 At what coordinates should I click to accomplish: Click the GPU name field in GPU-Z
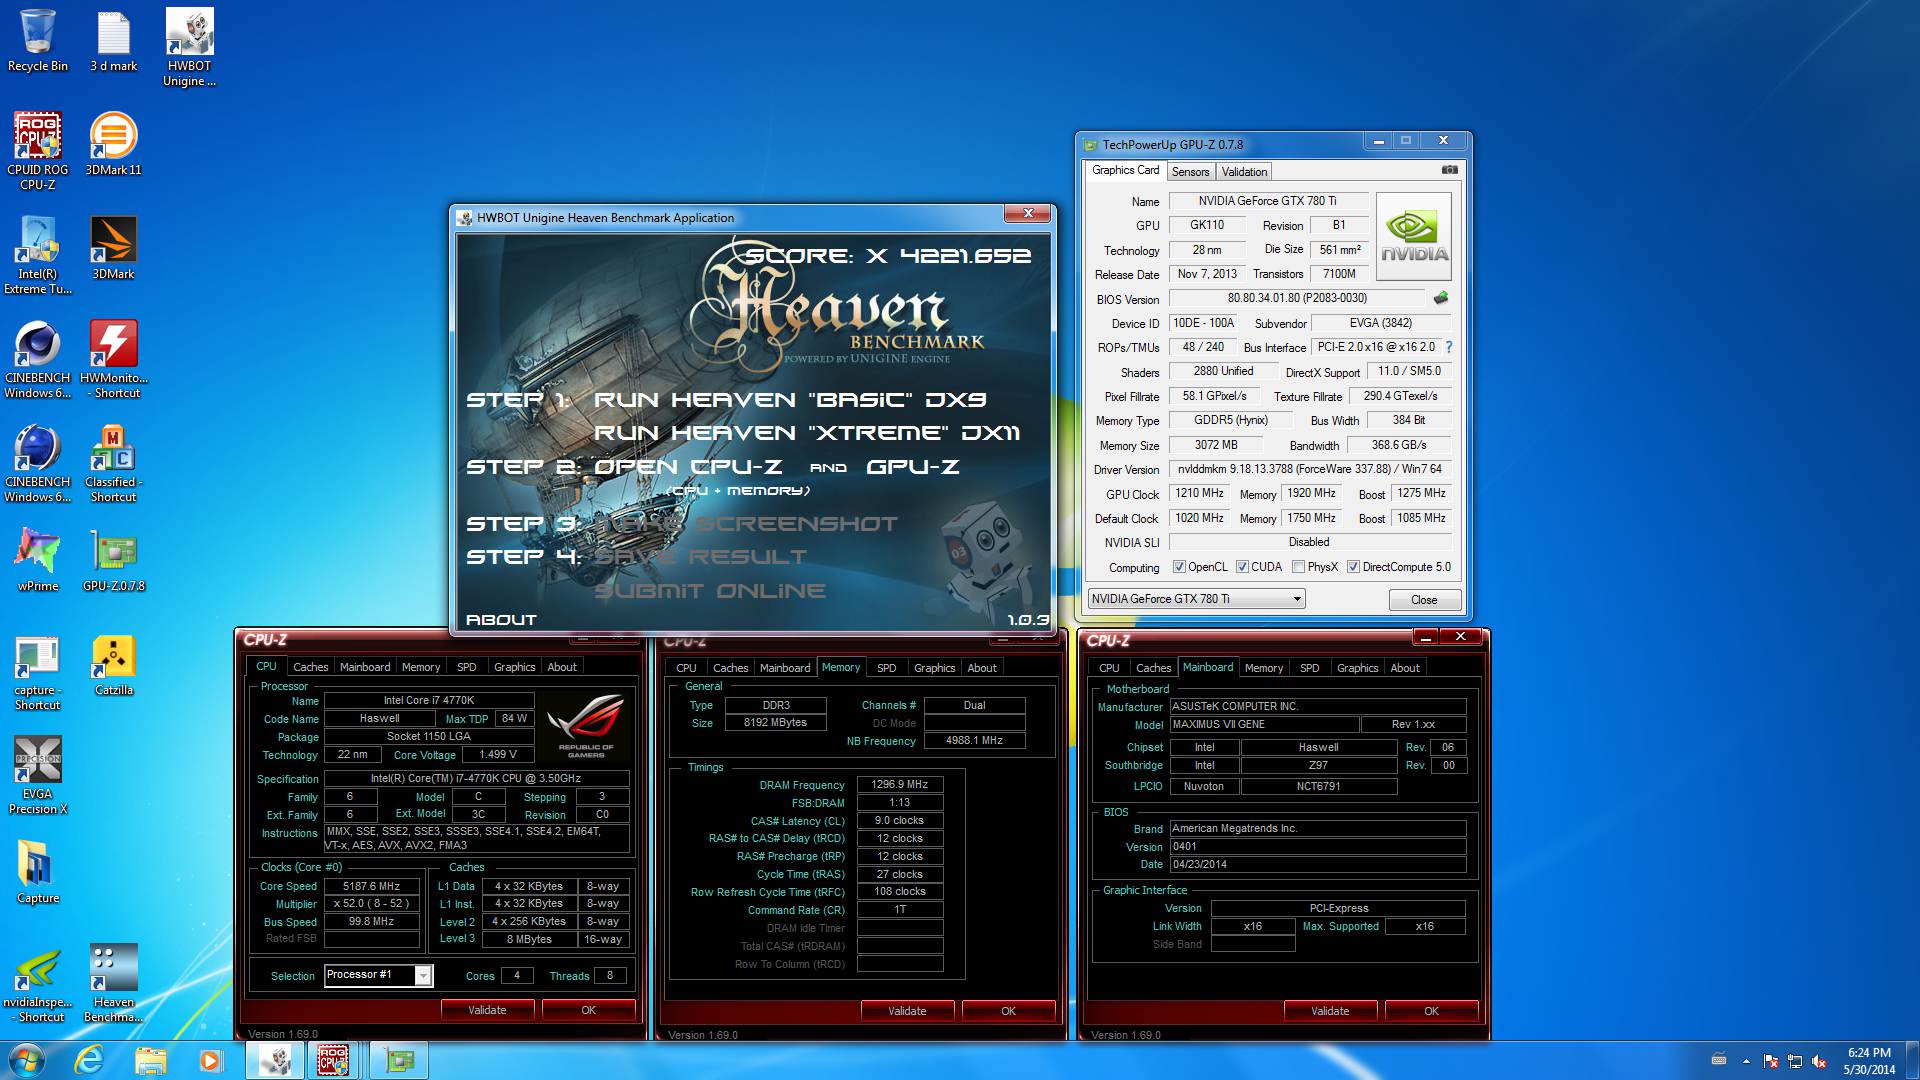click(1267, 201)
